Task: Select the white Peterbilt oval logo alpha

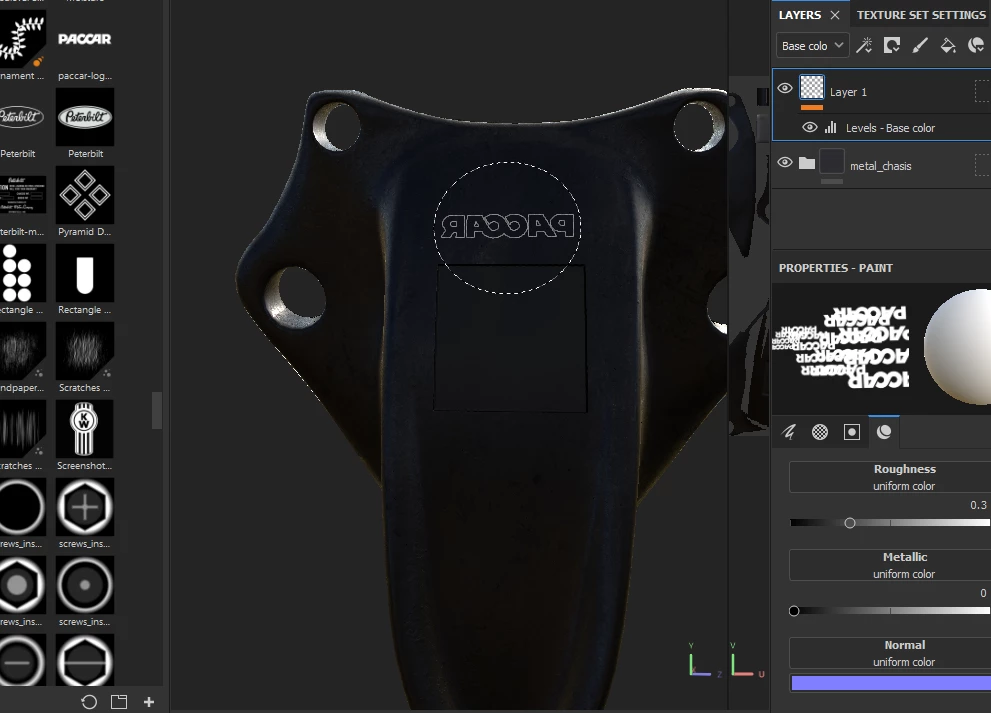Action: (x=85, y=117)
